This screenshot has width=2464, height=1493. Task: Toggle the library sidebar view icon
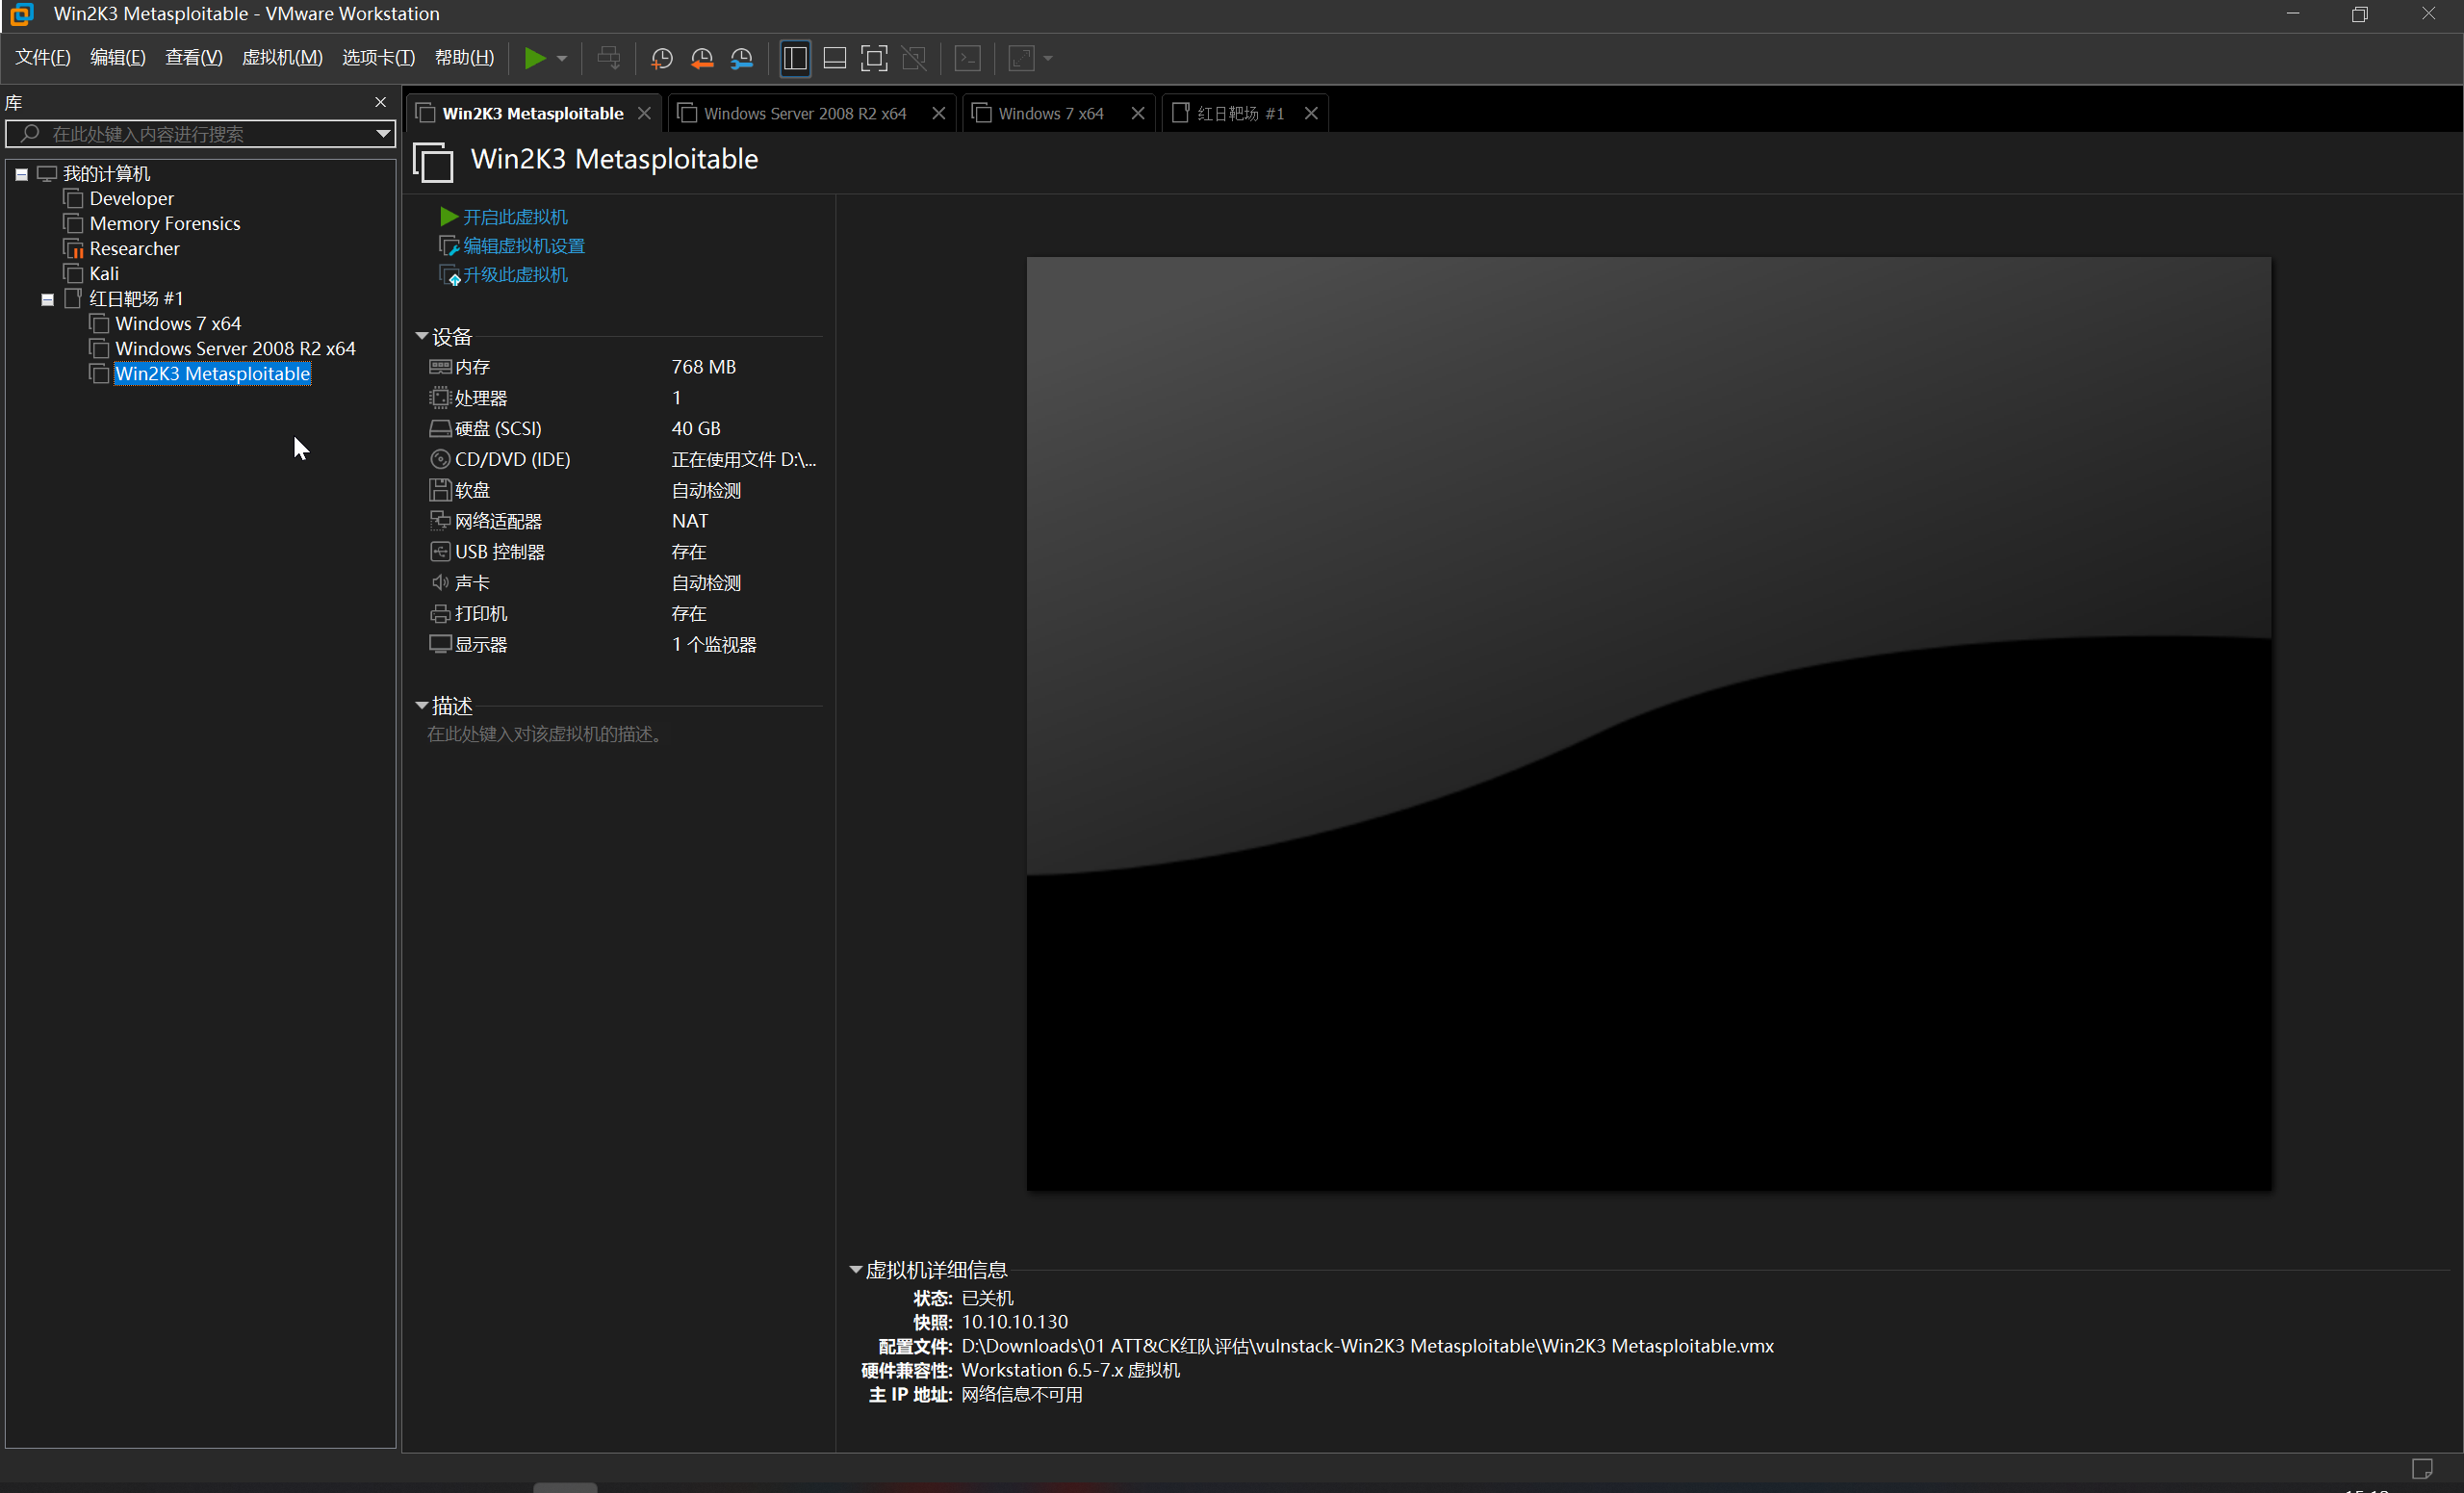pyautogui.click(x=795, y=58)
